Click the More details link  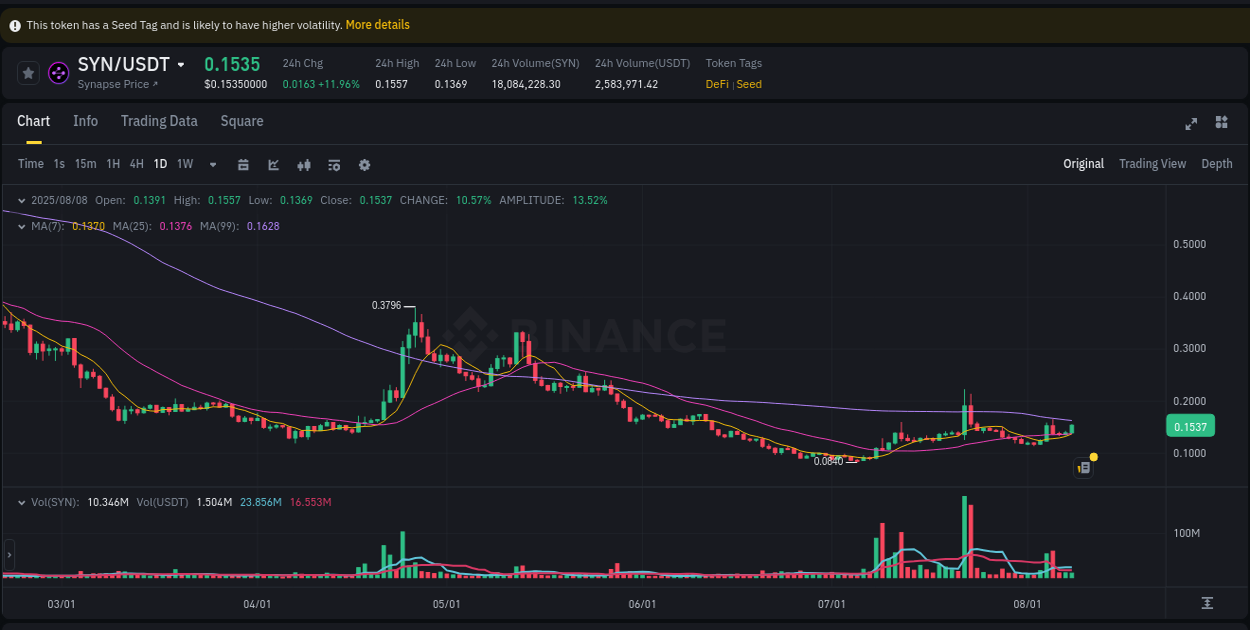coord(377,24)
